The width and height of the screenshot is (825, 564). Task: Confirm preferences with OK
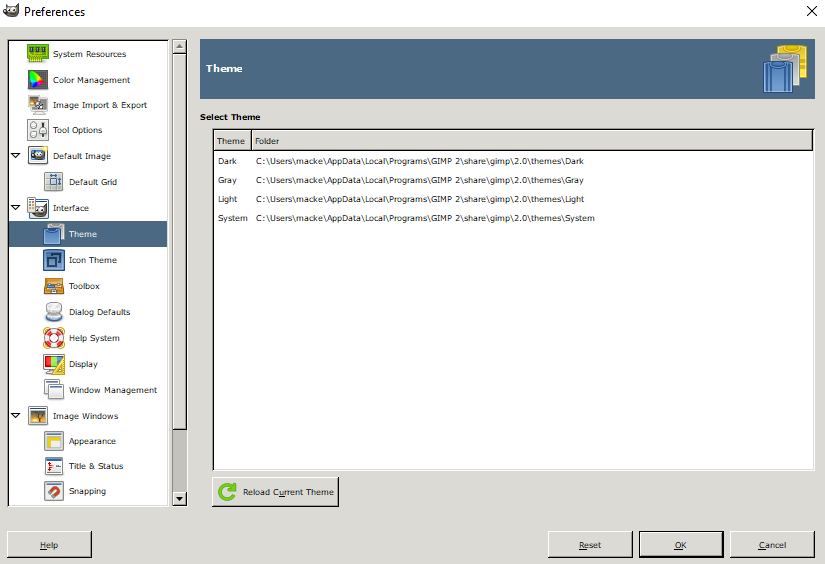[681, 545]
